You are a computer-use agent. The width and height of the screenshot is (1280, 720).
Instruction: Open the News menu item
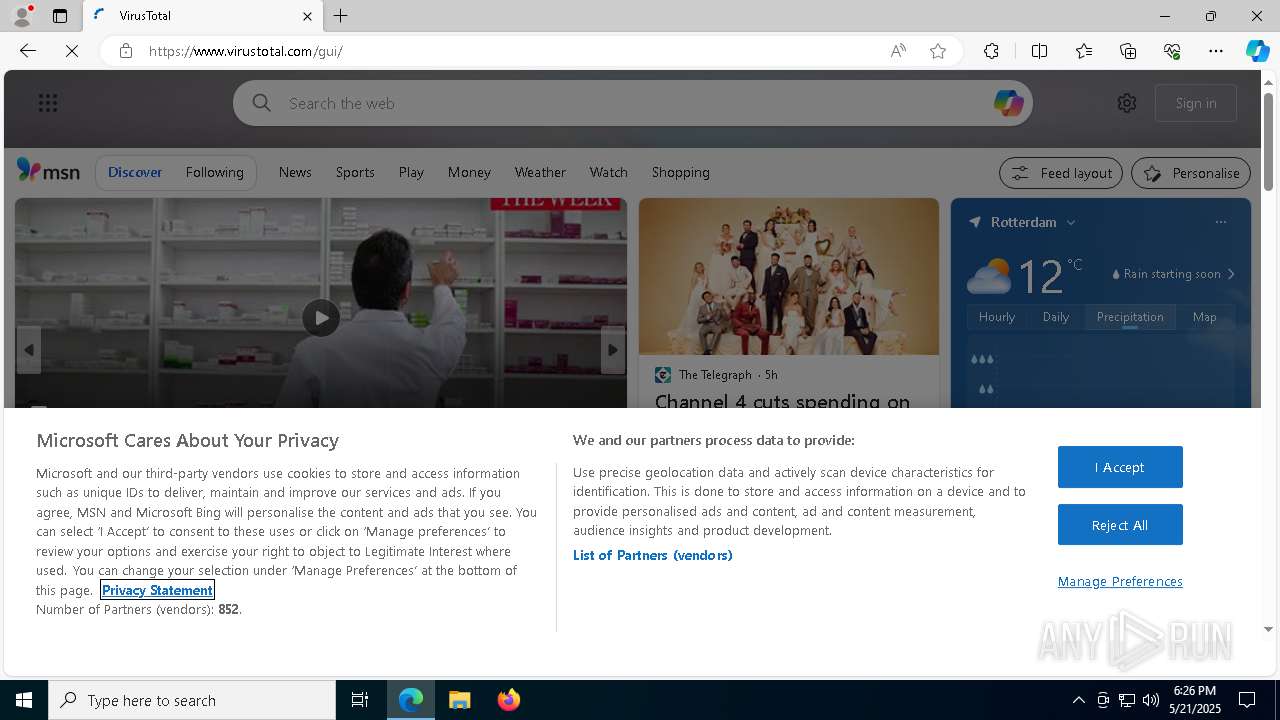point(295,172)
